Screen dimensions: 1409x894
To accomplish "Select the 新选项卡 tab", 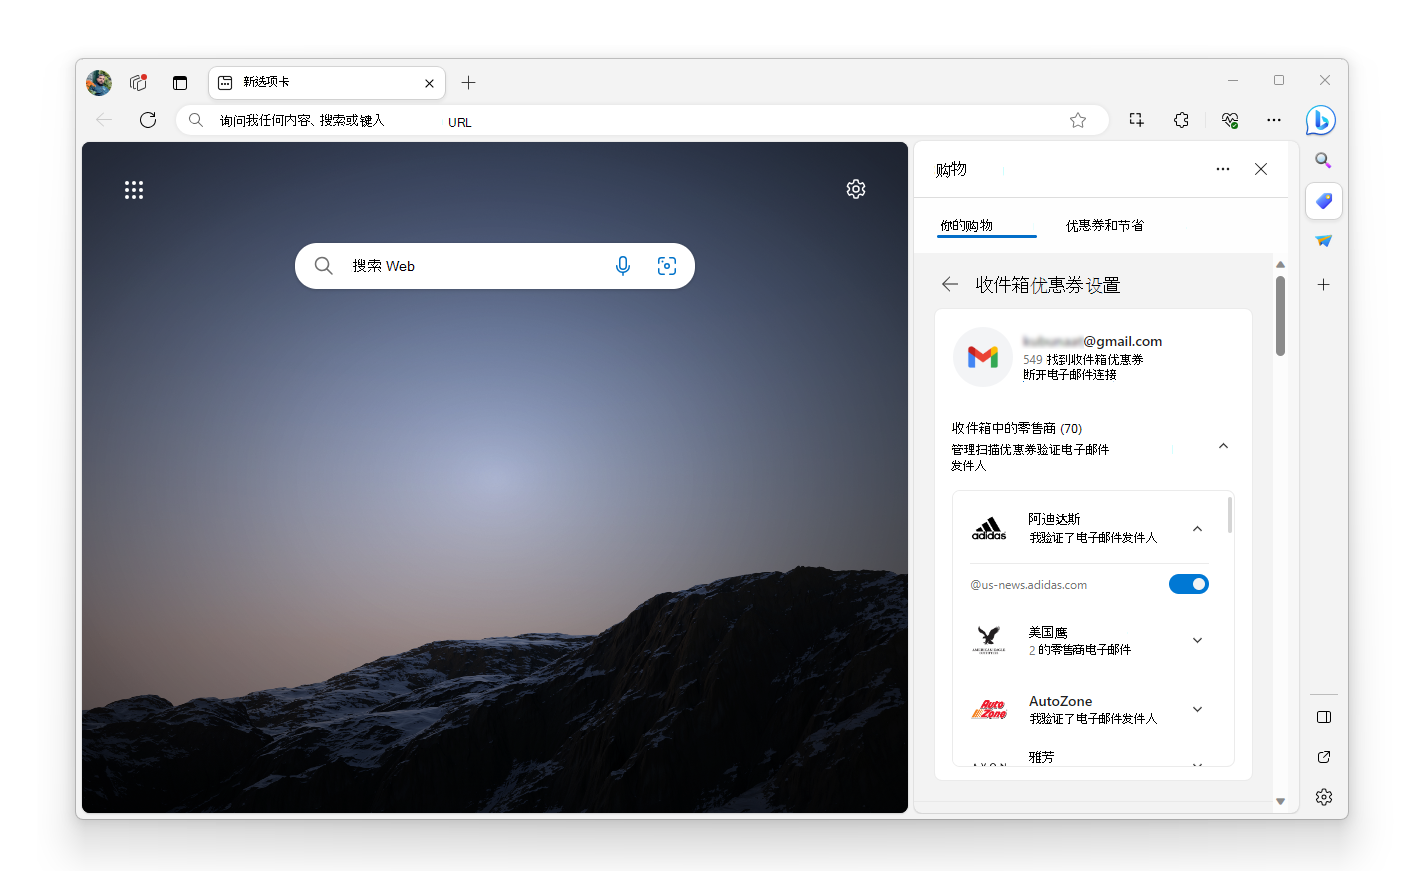I will (327, 83).
